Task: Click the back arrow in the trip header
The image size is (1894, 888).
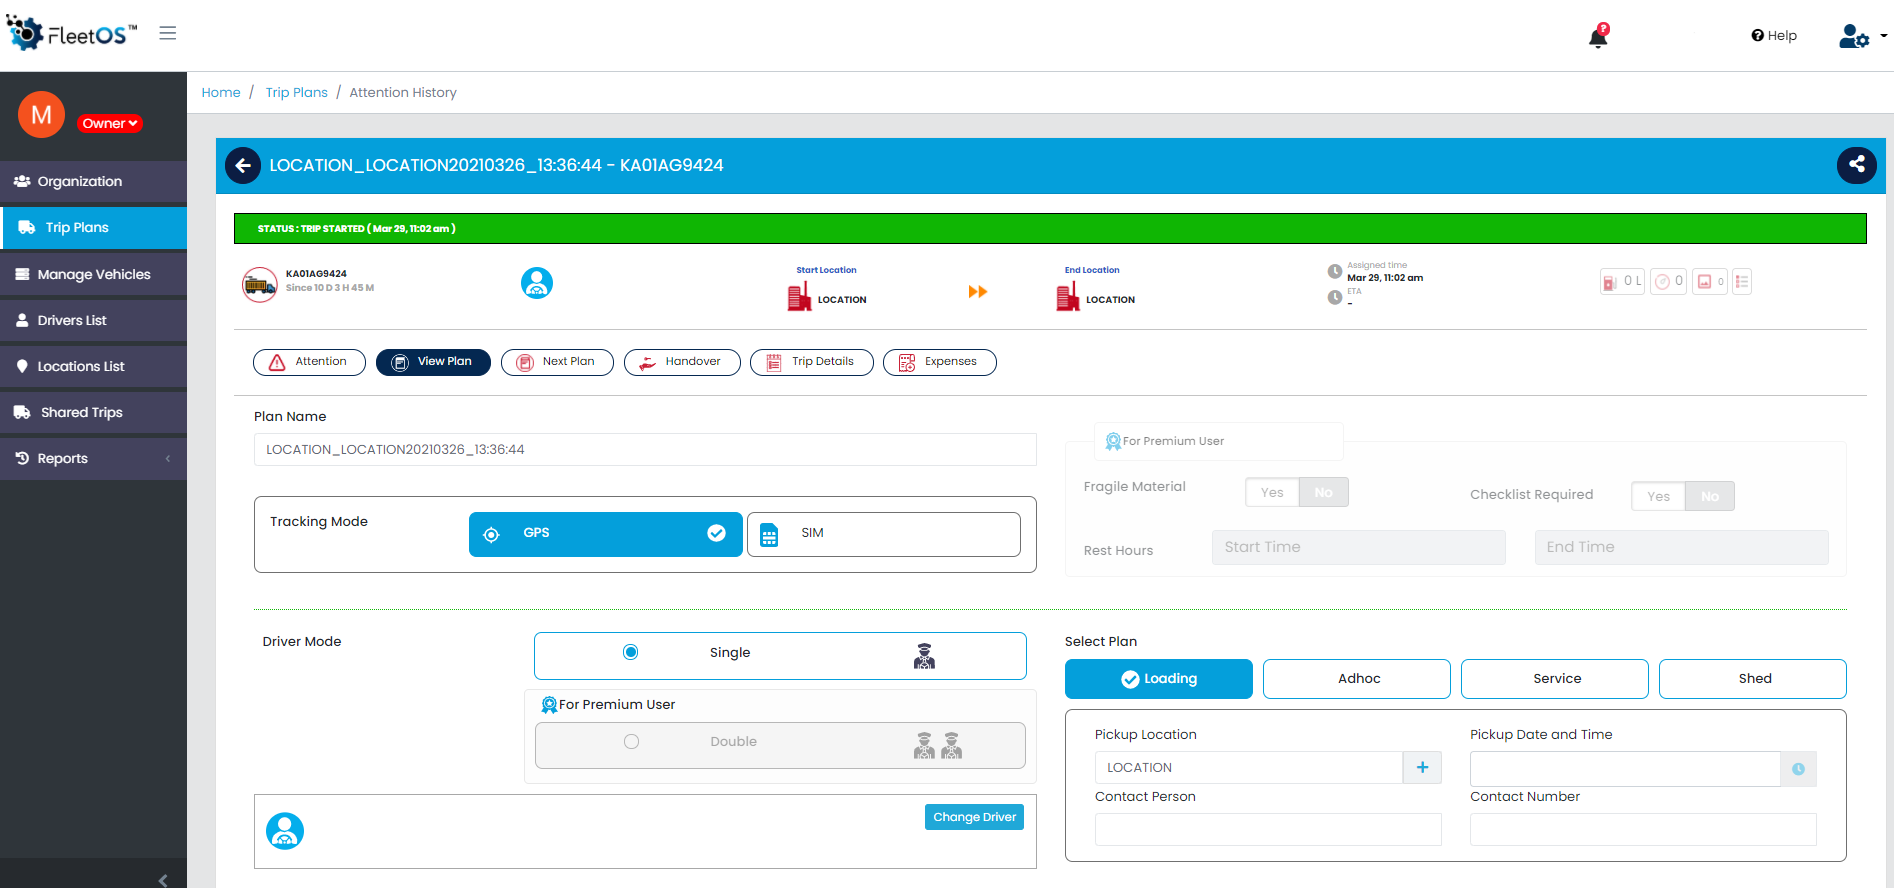Action: tap(243, 166)
